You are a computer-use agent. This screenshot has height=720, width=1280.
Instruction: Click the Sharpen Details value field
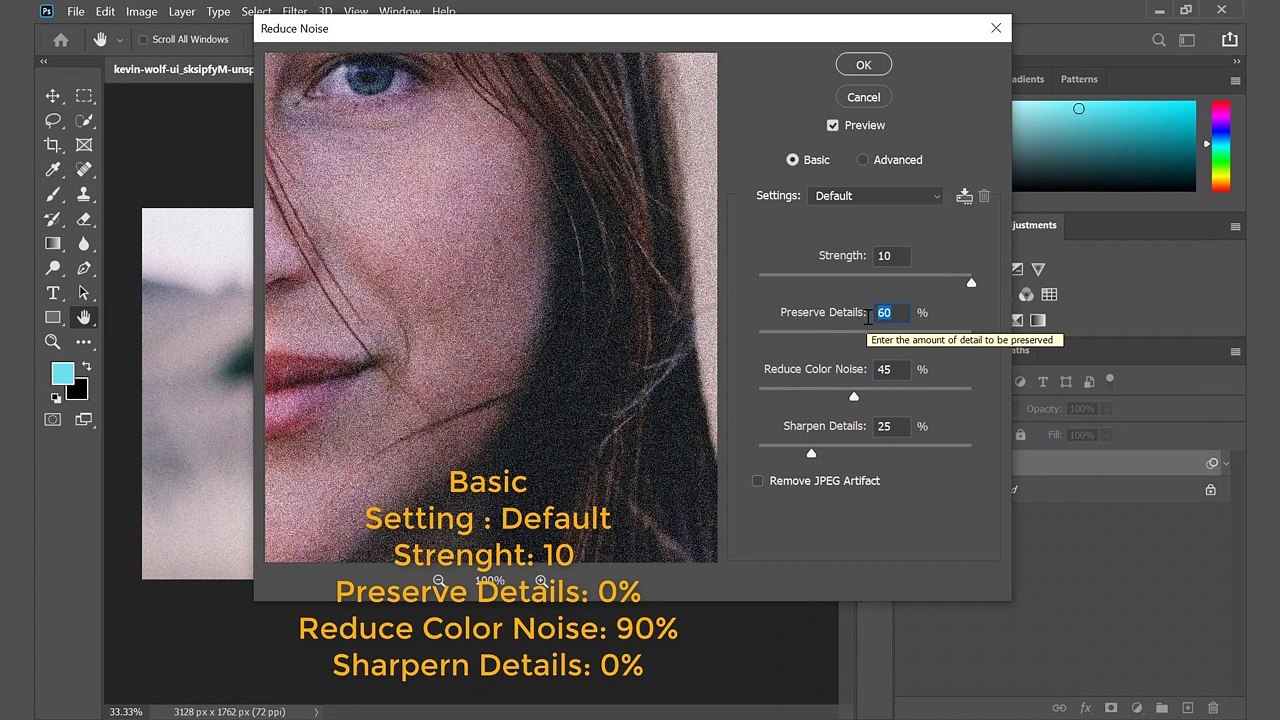[890, 426]
